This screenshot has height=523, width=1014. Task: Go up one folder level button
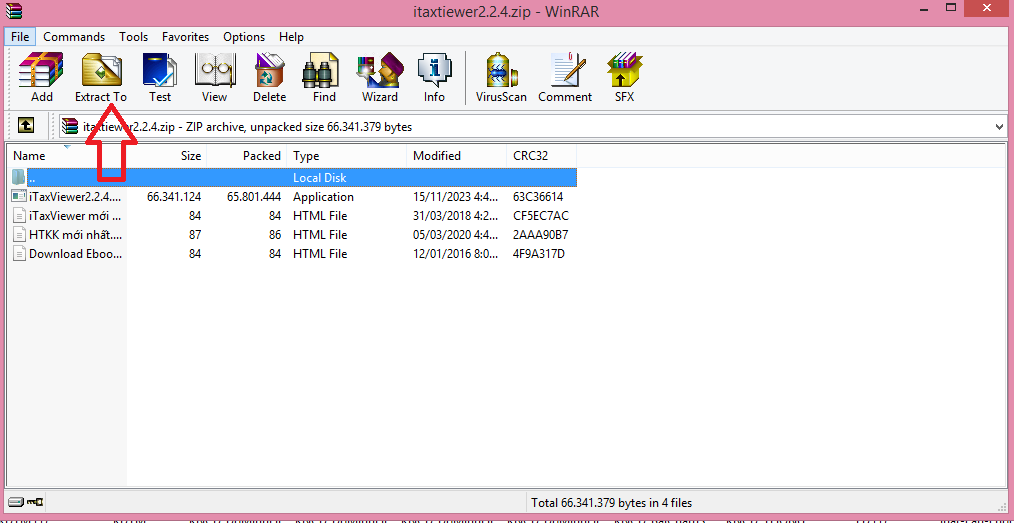(26, 125)
